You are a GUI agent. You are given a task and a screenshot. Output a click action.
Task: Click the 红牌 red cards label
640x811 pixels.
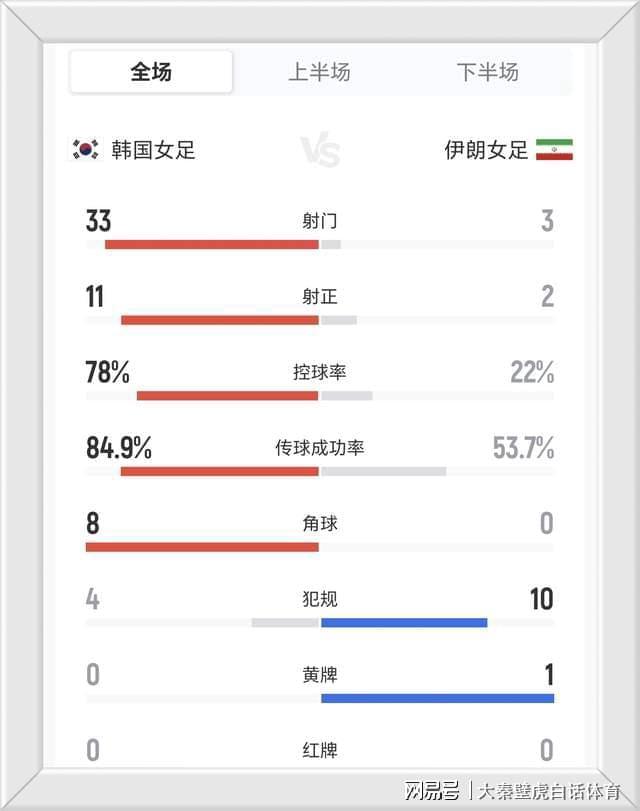pos(320,750)
